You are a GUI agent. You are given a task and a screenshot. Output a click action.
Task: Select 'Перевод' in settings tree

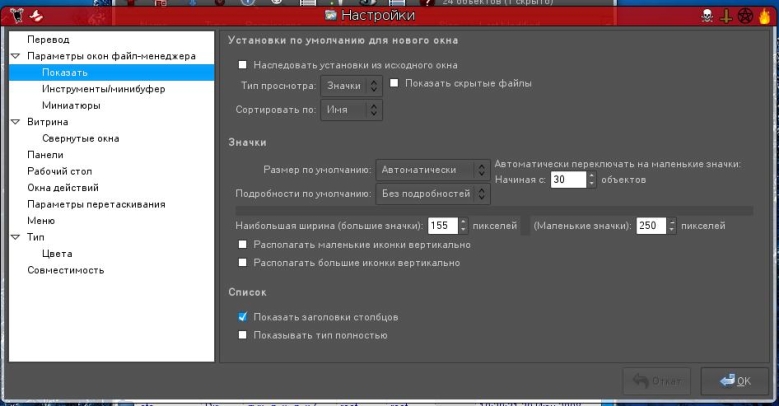48,40
